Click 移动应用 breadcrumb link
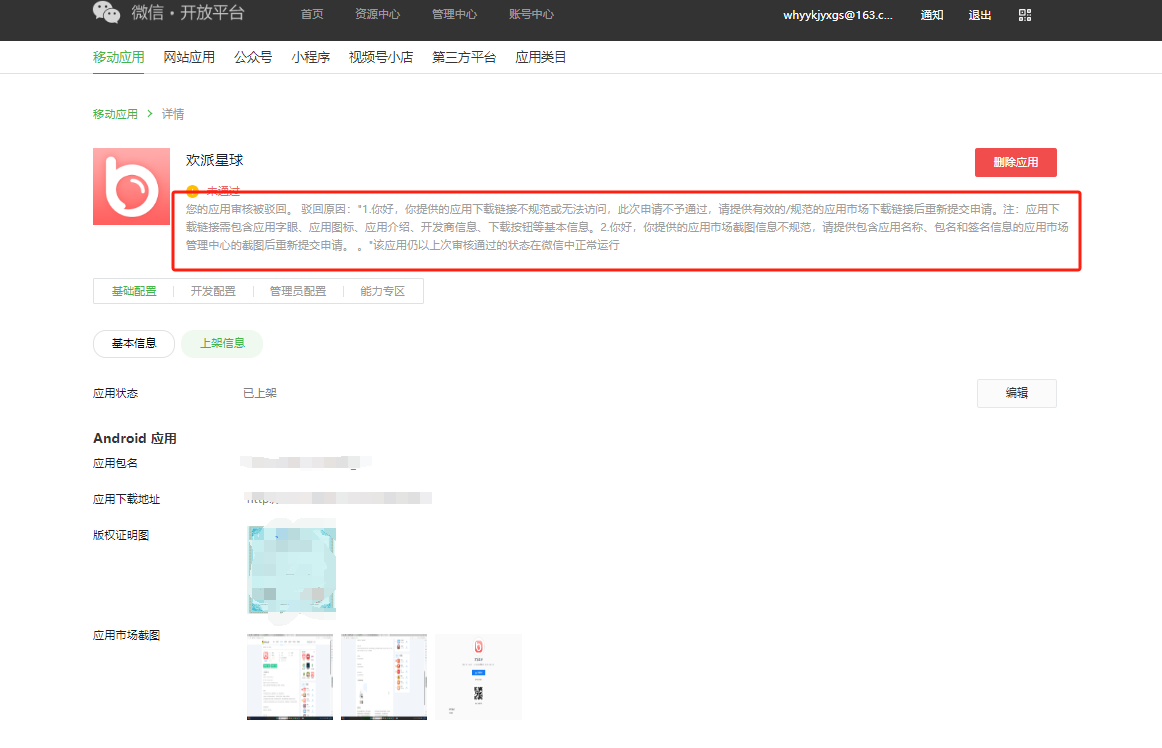 pos(115,114)
